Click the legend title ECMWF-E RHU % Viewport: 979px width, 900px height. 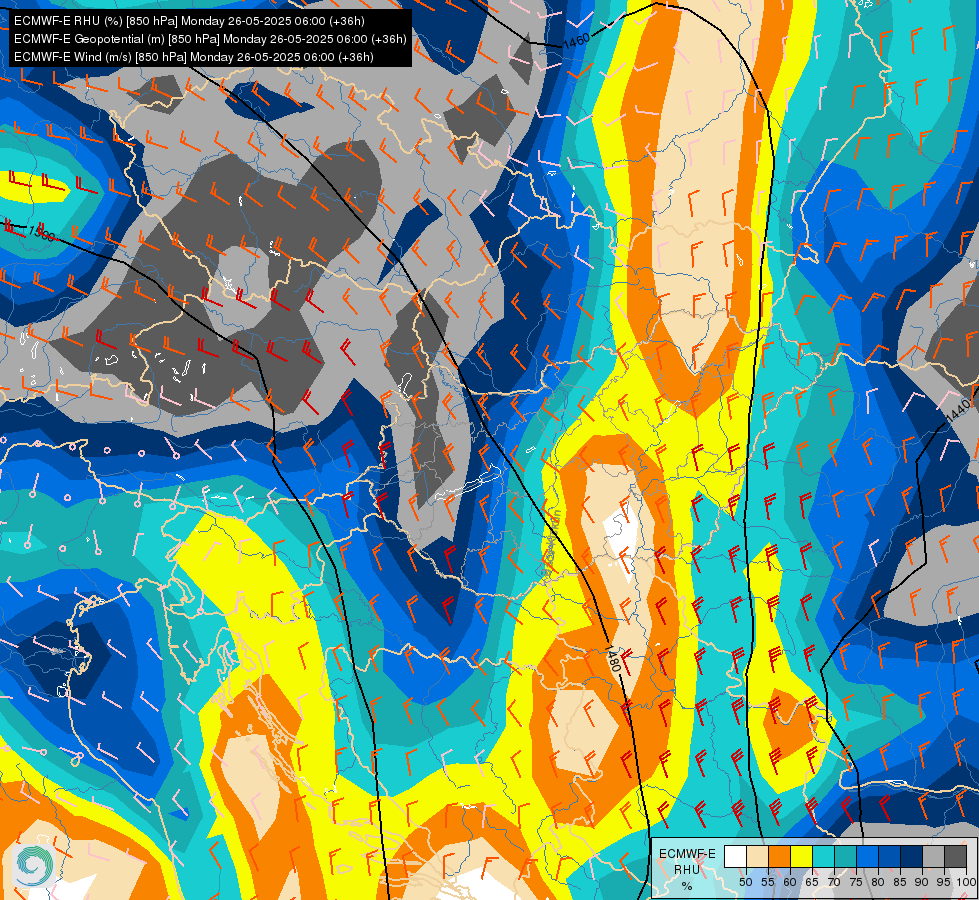687,869
